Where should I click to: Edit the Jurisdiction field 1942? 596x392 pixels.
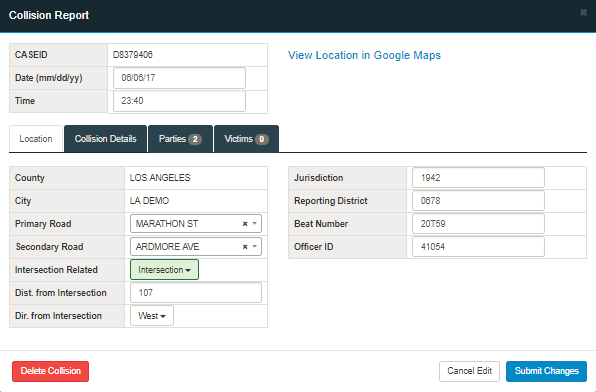pyautogui.click(x=478, y=178)
